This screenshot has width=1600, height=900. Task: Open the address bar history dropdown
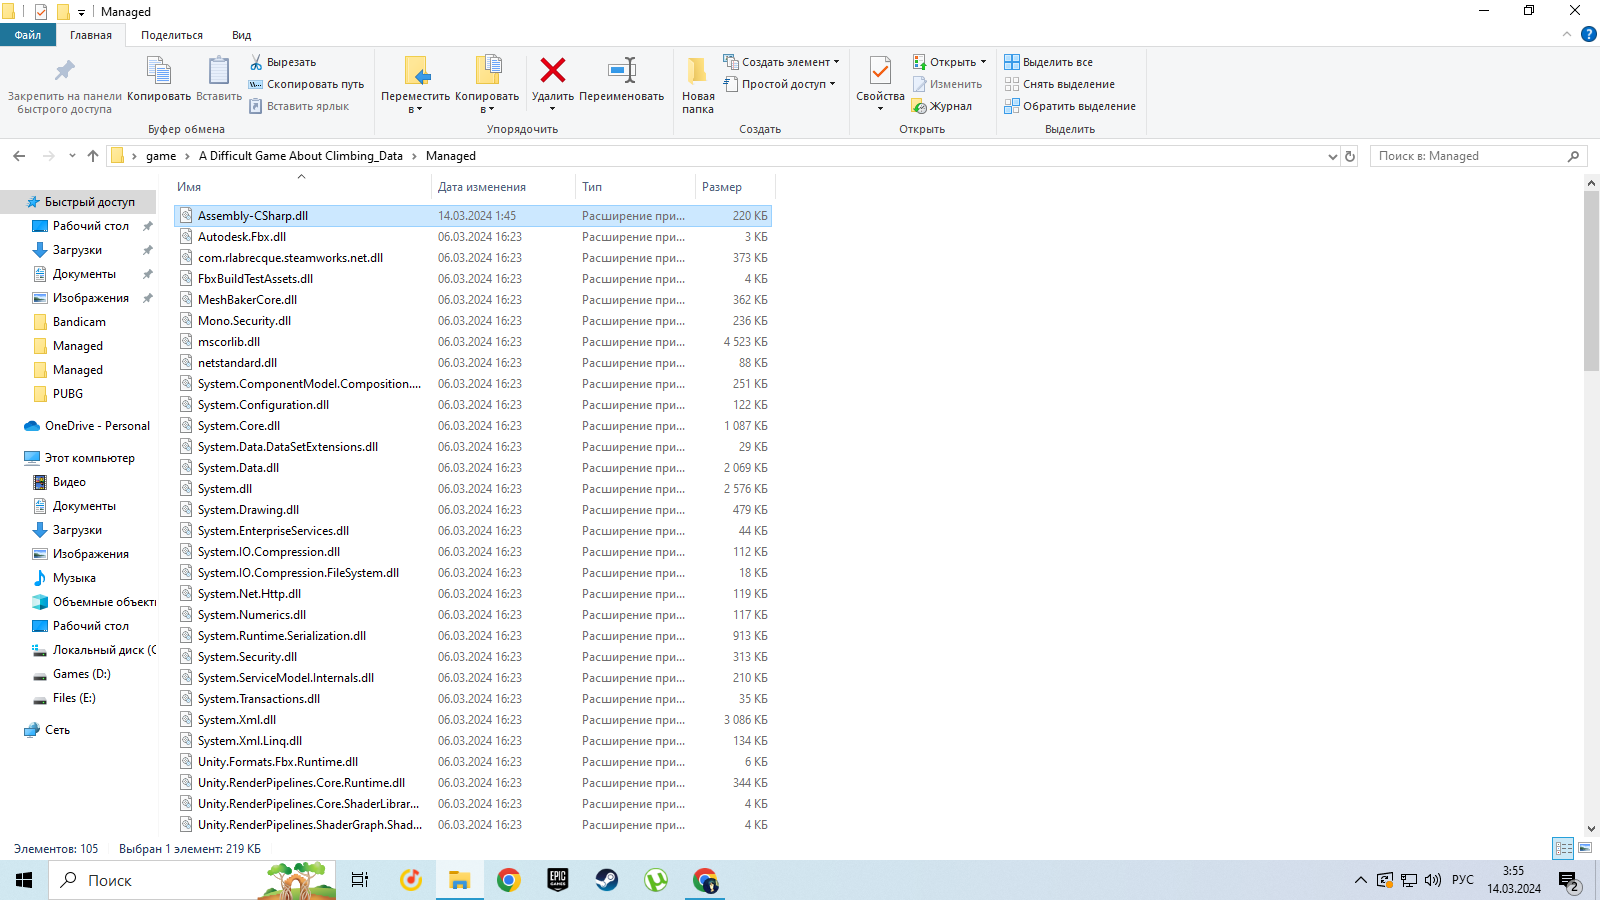pos(1332,156)
